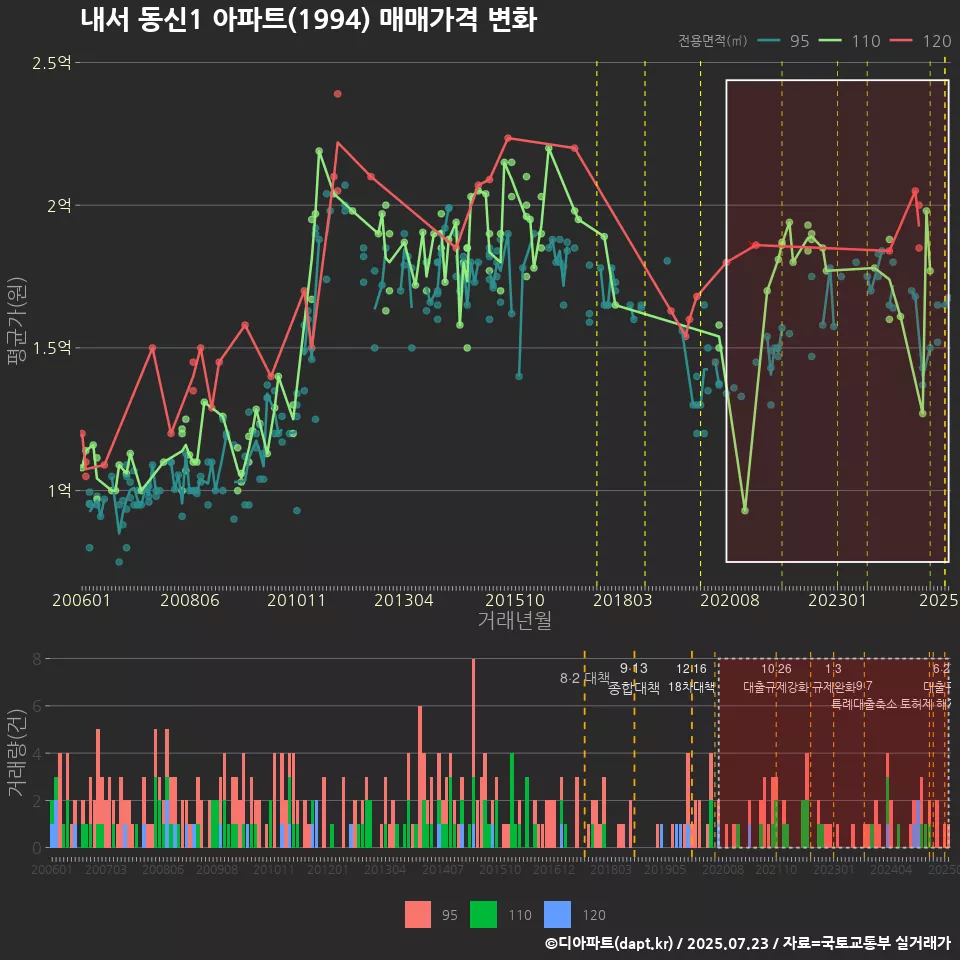Click the '1.5억' y-axis label
Screen dimensions: 960x960
(51, 348)
